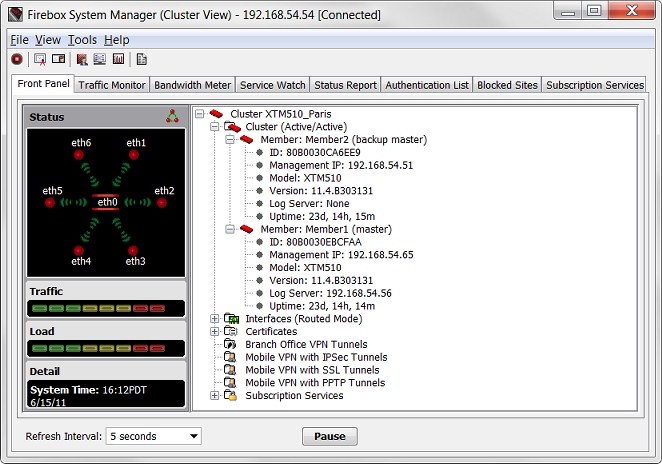Open the View menu
This screenshot has width=662, height=464.
[48, 40]
